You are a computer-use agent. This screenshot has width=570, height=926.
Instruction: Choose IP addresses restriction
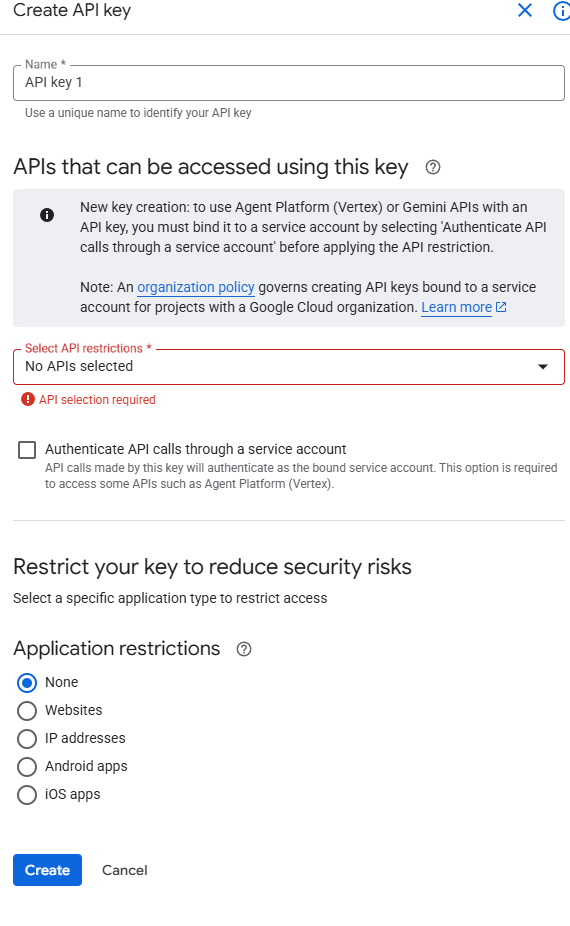click(x=27, y=739)
